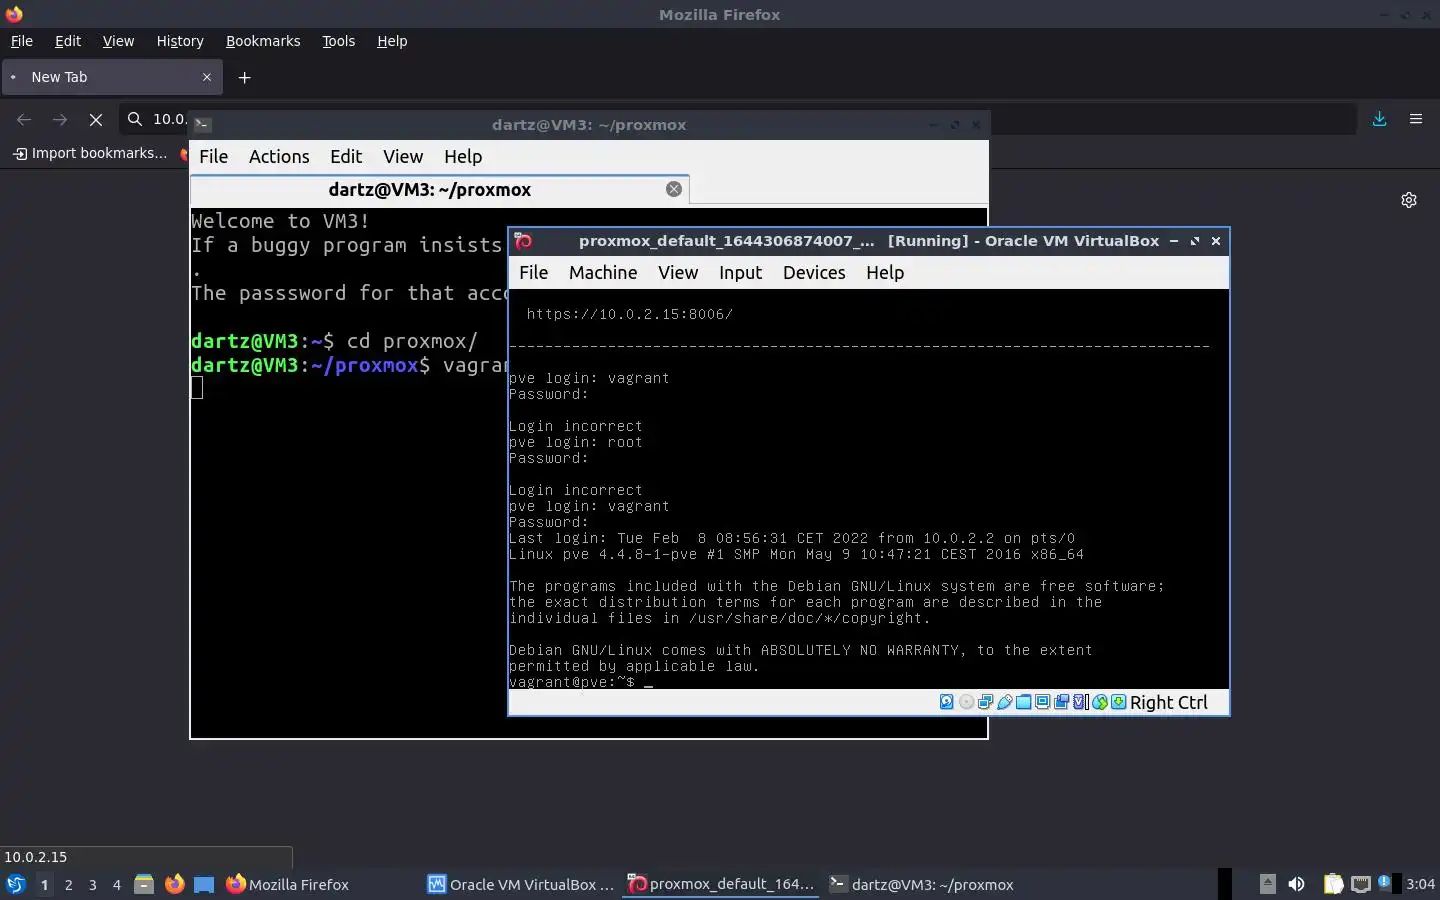
Task: Click the Right Ctrl host key label
Action: pos(1168,702)
